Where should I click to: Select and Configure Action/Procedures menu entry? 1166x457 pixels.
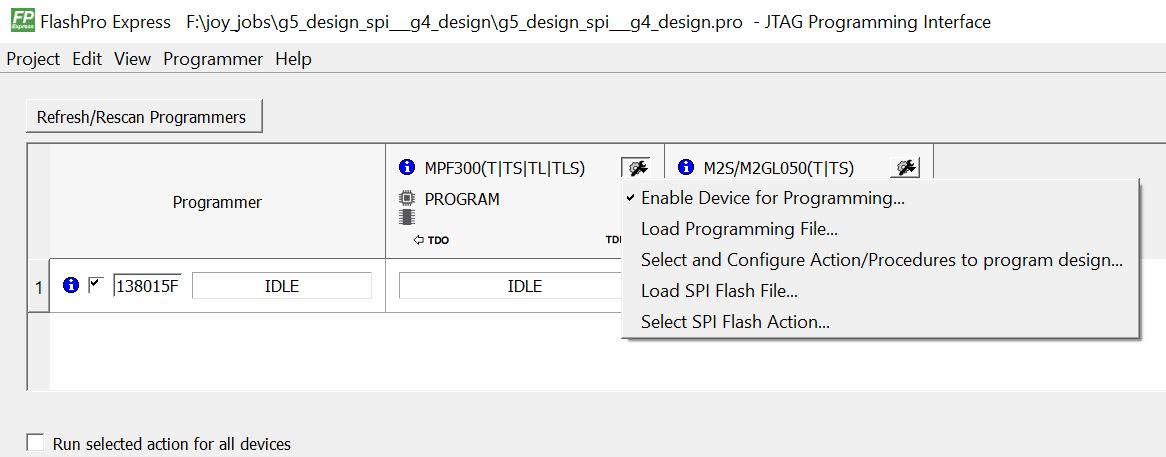pos(881,260)
